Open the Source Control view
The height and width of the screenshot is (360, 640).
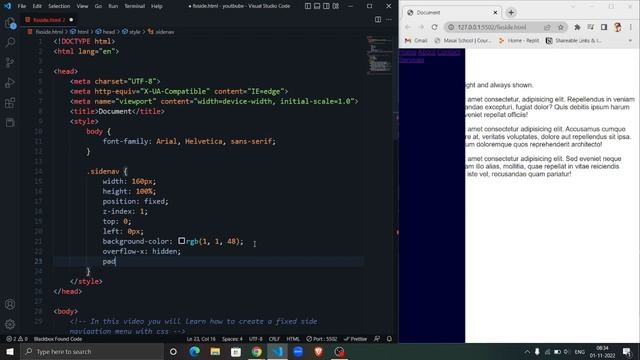10,62
